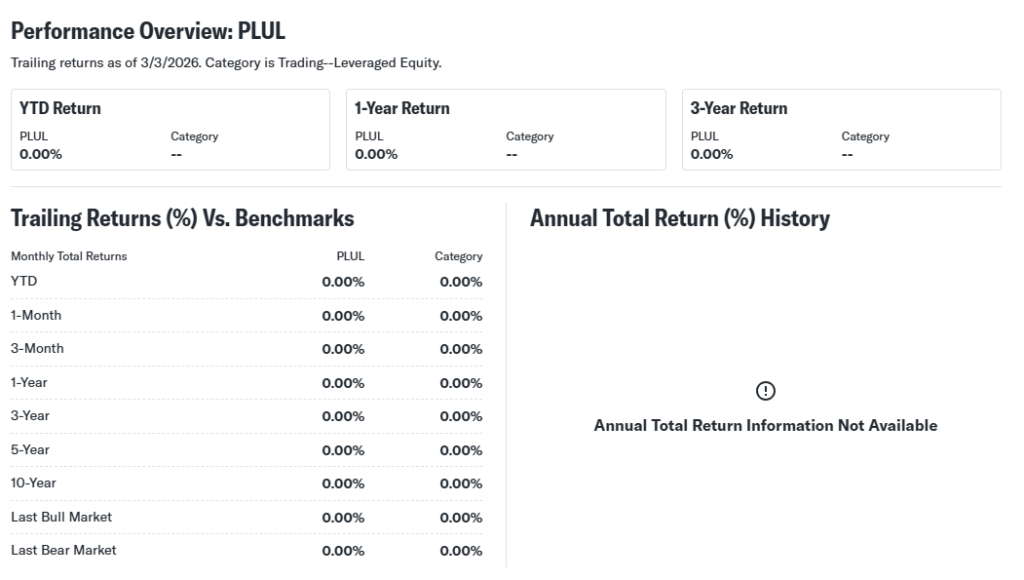
Task: Select the YTD Return card title
Action: 61,109
